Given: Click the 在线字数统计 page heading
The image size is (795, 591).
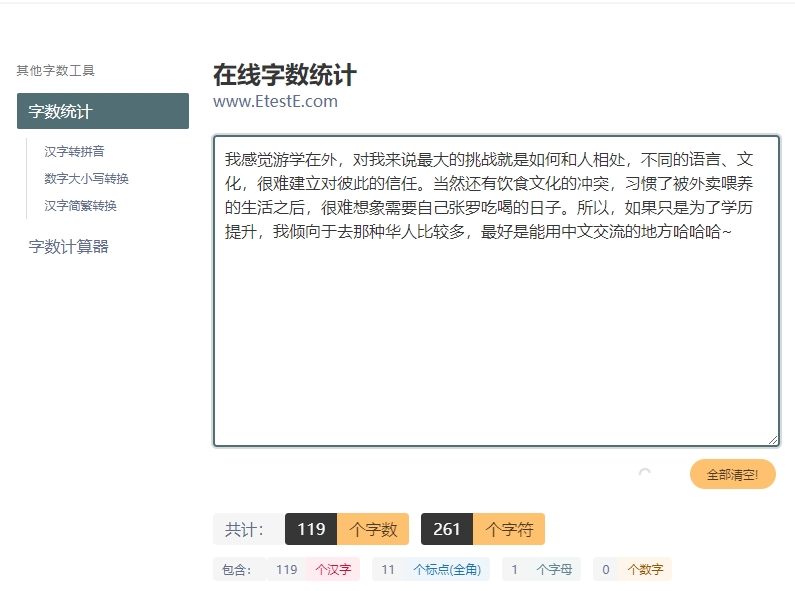Looking at the screenshot, I should click(285, 75).
